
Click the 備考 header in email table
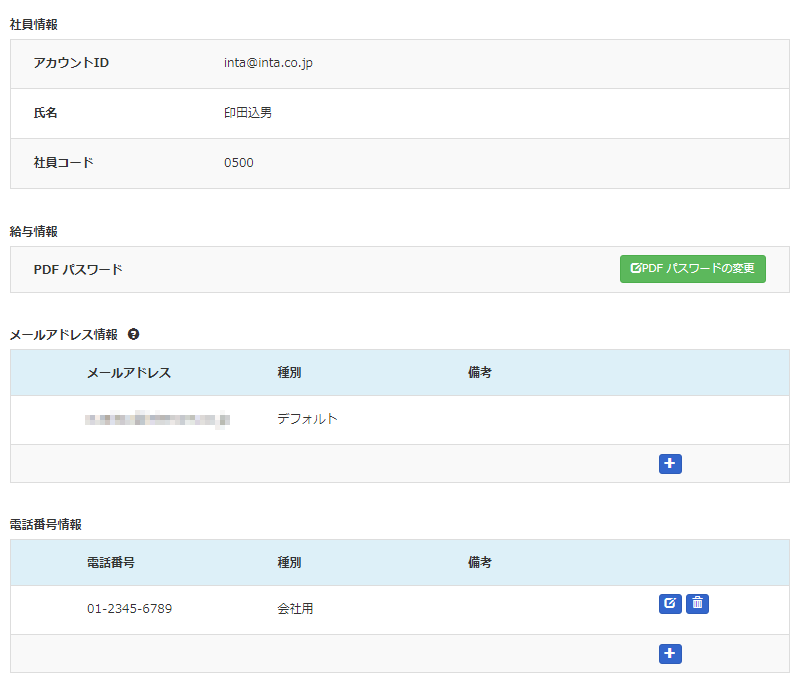pos(479,373)
